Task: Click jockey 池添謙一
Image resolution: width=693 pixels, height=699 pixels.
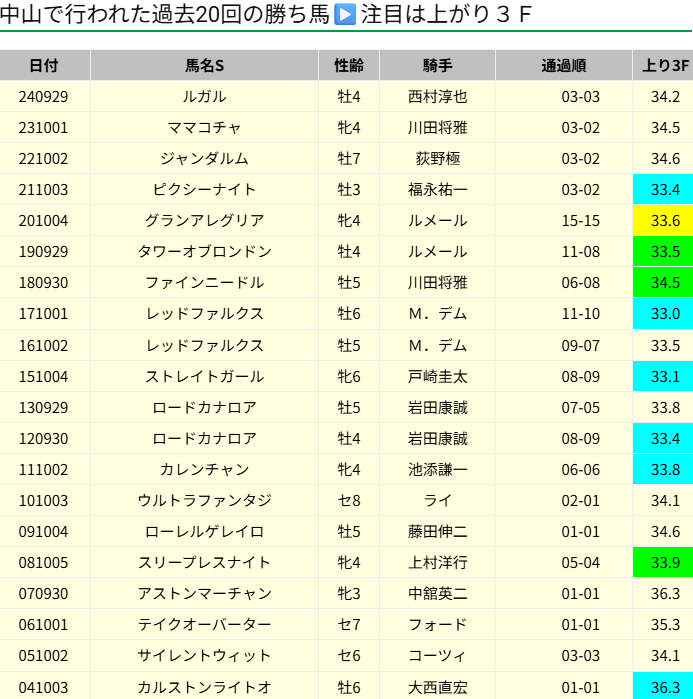Action: coord(437,469)
